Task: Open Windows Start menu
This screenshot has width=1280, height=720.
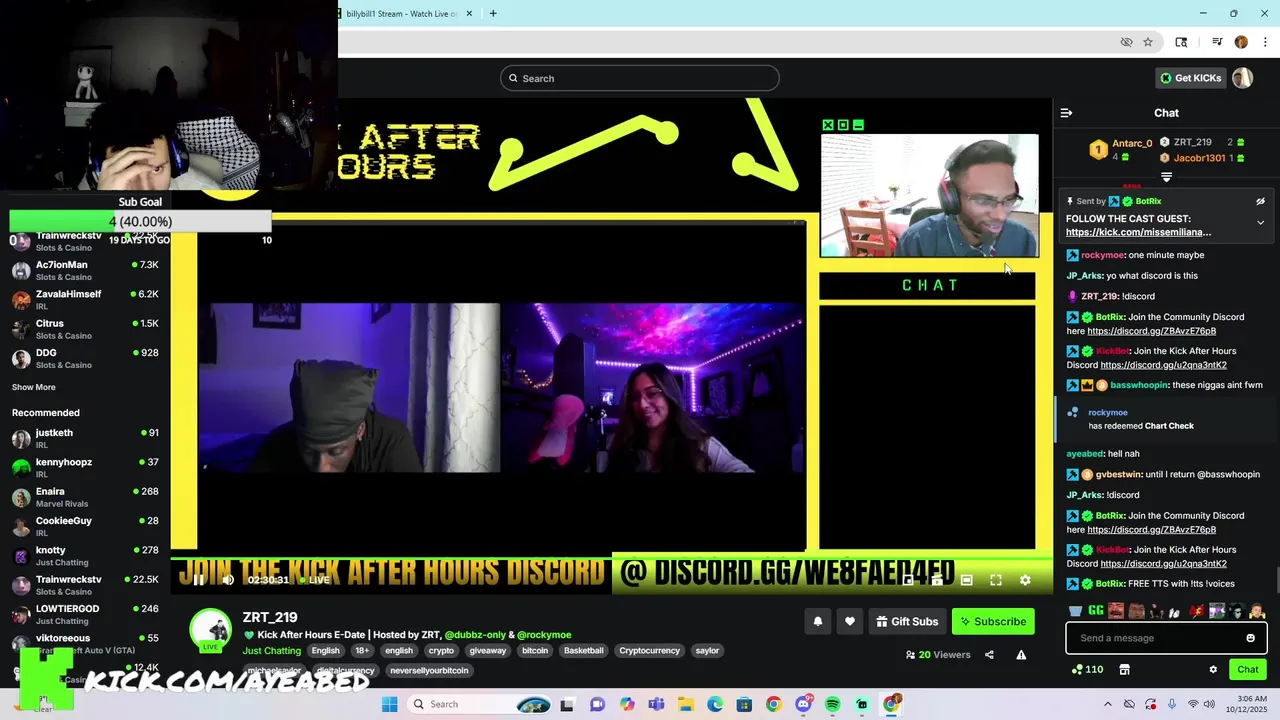Action: (x=390, y=704)
